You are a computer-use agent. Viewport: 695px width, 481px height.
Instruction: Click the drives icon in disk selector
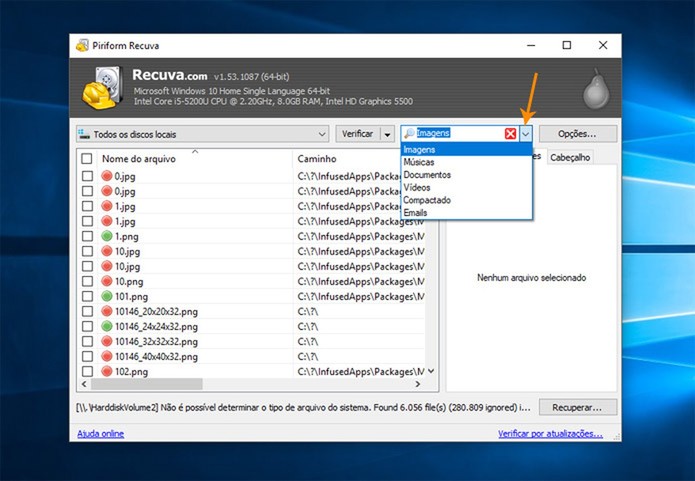coord(84,134)
